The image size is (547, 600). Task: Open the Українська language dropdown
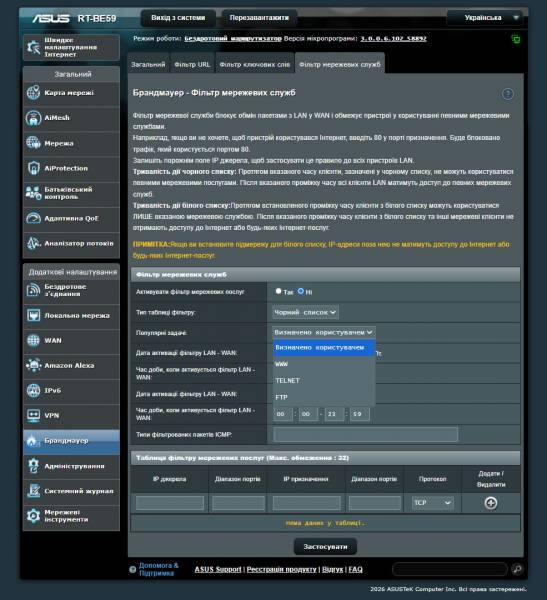485,18
